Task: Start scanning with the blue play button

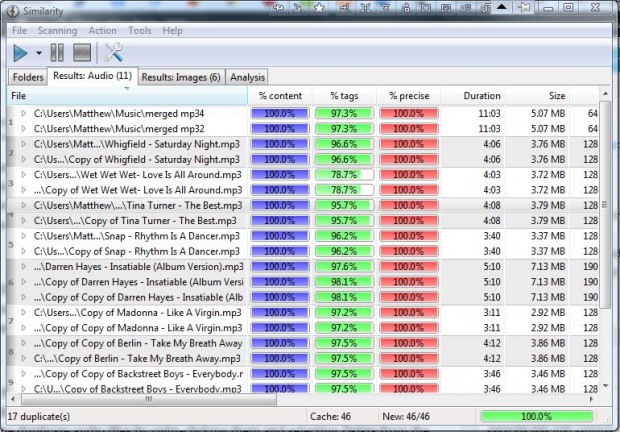Action: [20, 53]
